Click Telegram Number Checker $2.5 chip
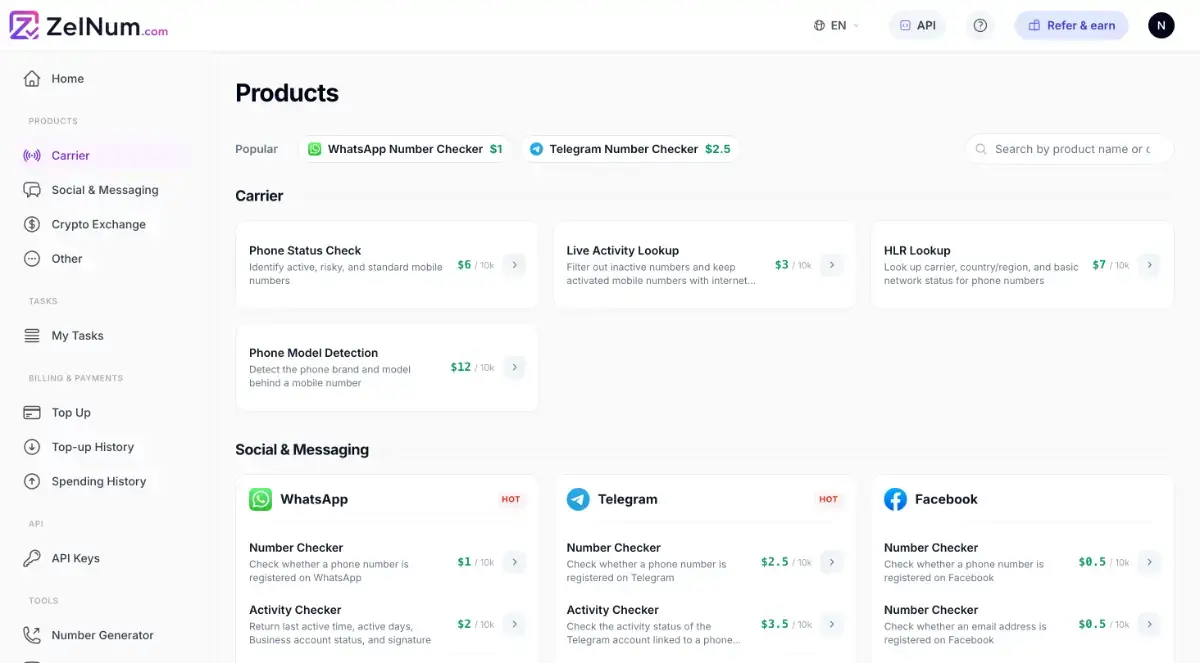This screenshot has height=663, width=1200. 630,149
